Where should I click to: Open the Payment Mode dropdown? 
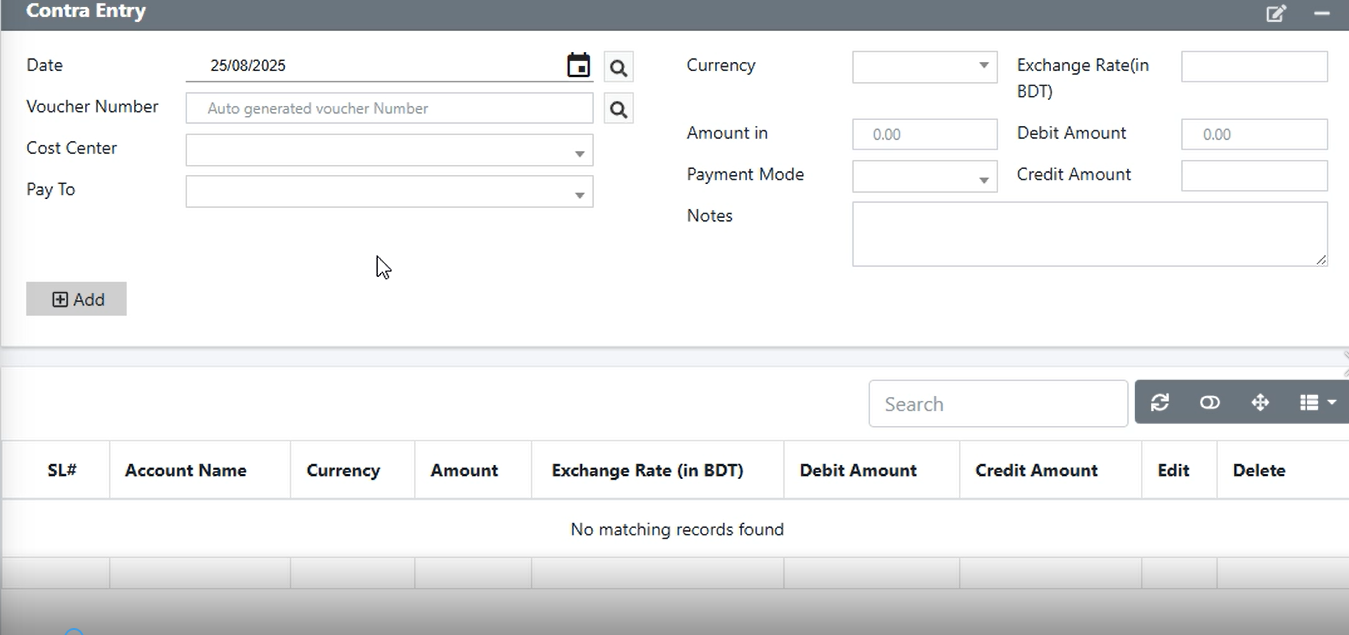tap(924, 176)
